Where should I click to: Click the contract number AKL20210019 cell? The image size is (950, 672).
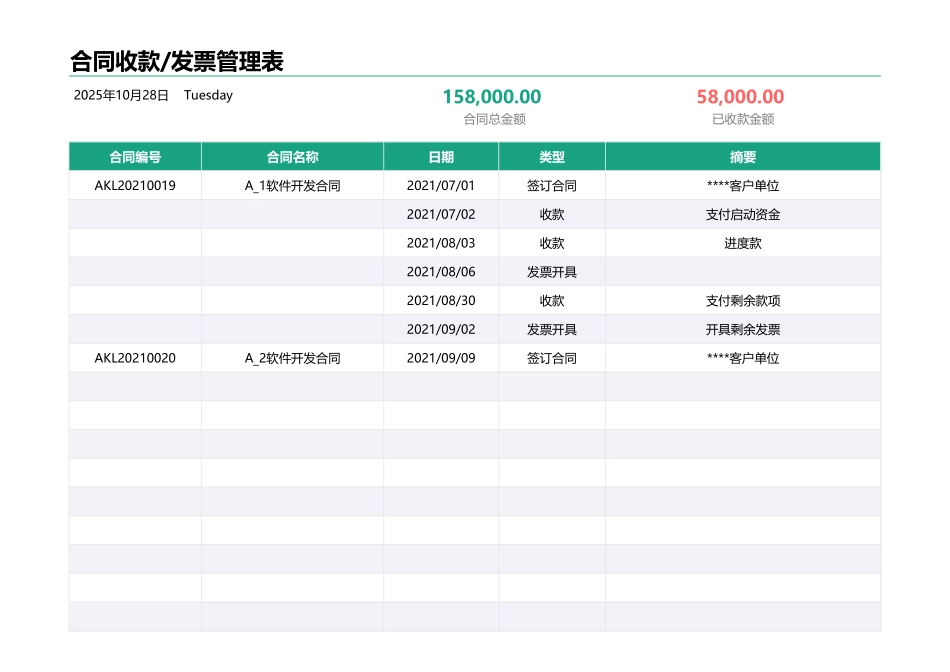(135, 185)
